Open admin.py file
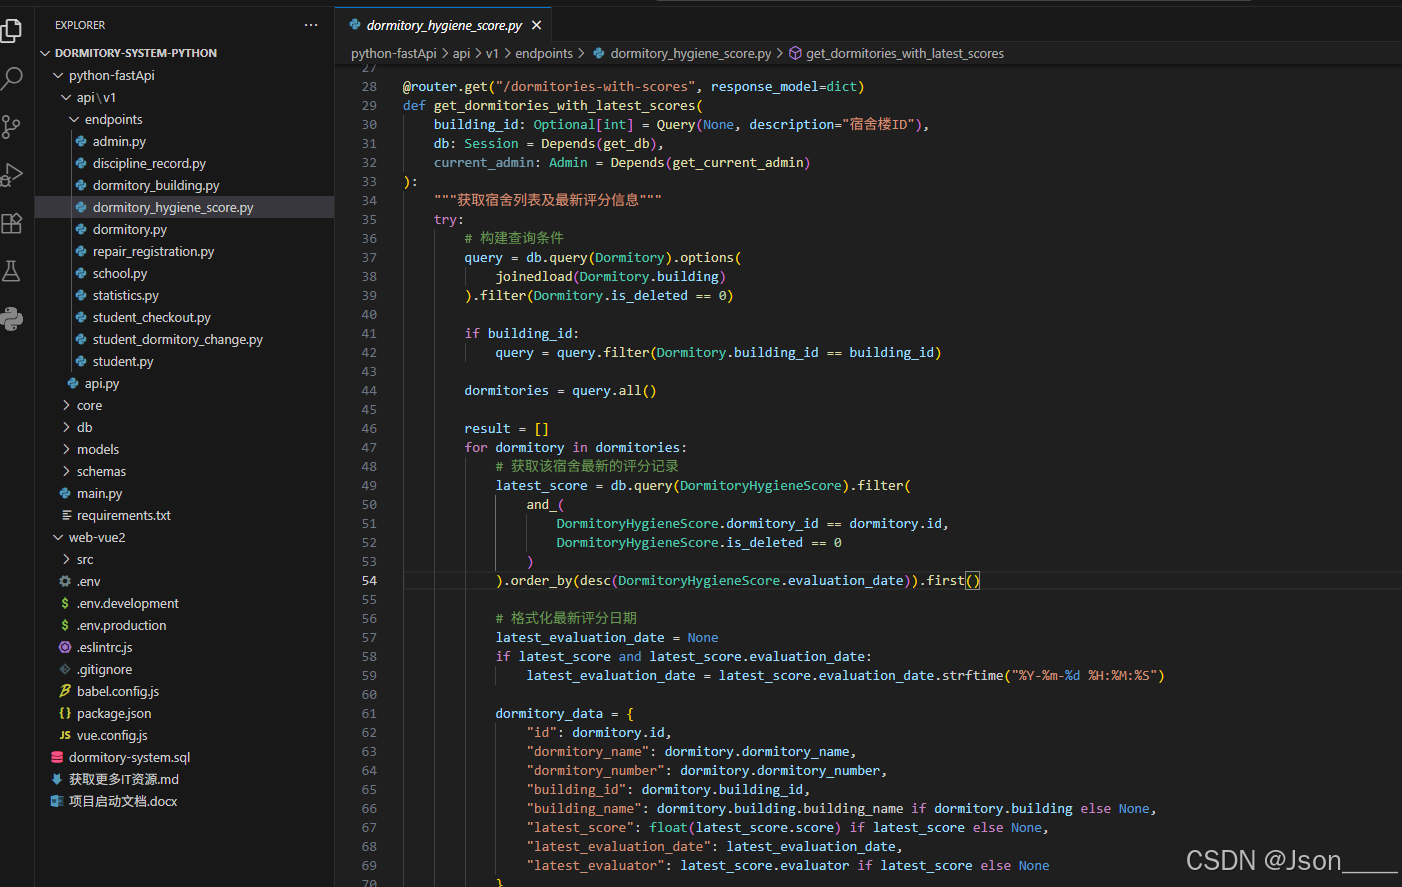 click(185, 141)
